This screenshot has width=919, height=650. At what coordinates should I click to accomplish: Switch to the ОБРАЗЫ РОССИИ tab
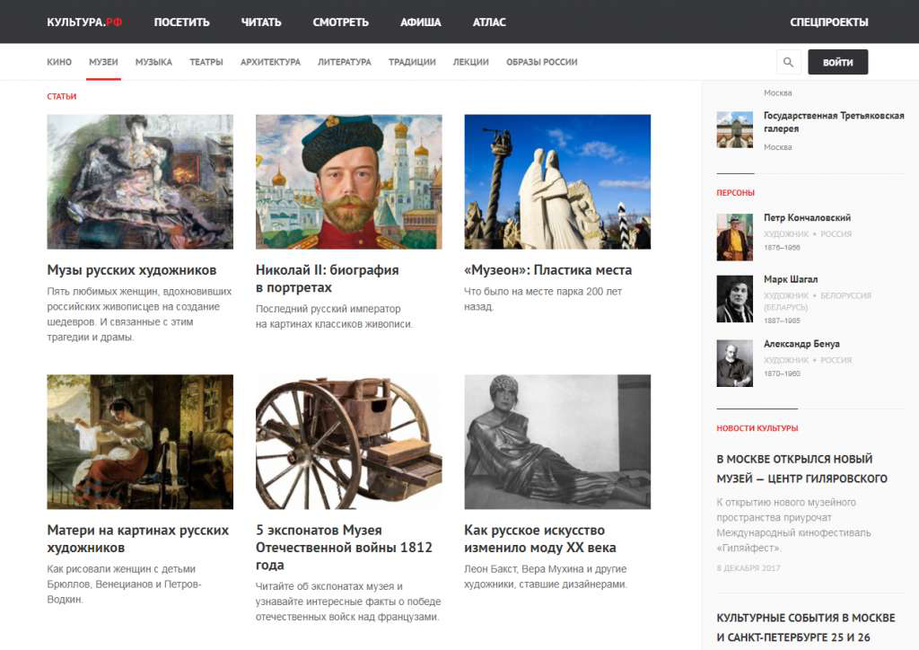542,62
